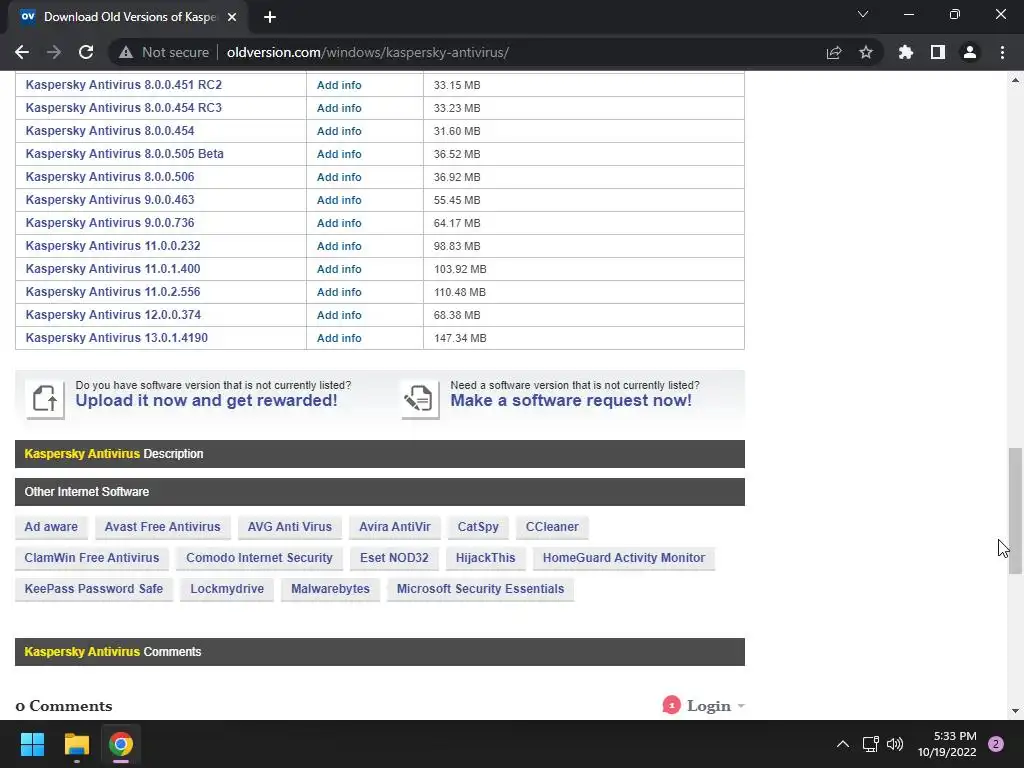The height and width of the screenshot is (768, 1024).
Task: Click the scrollbar down arrow
Action: (1015, 711)
